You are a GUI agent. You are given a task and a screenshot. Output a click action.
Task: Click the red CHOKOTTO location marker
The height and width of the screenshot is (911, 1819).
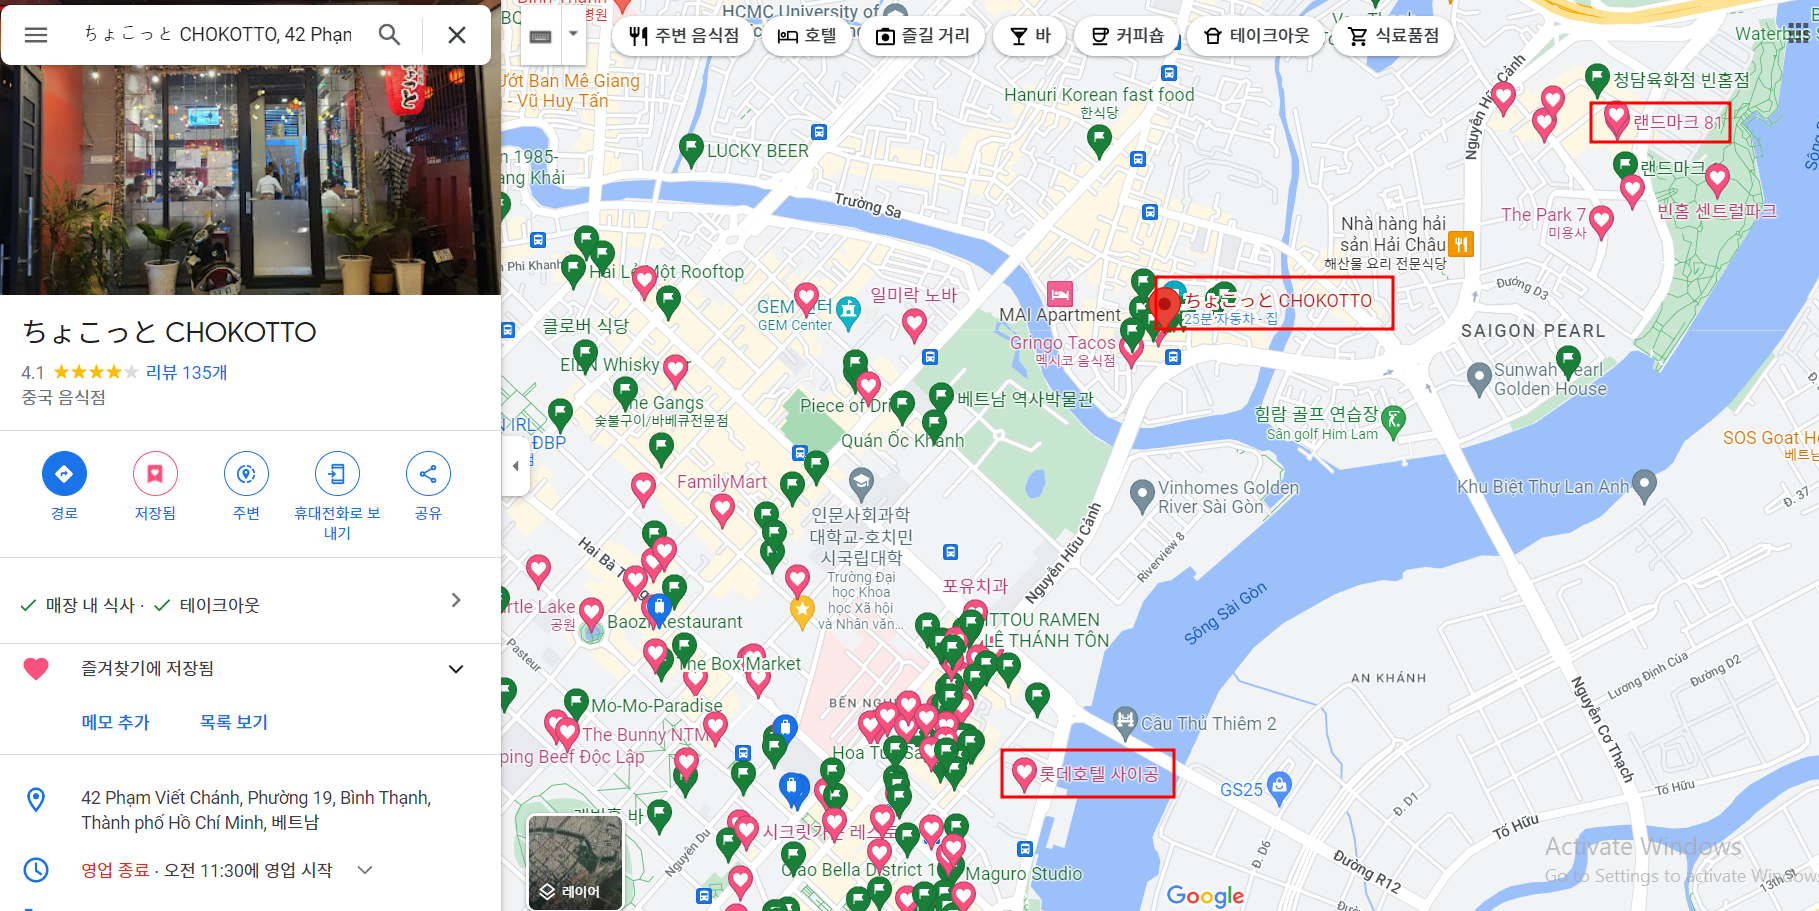[1164, 309]
